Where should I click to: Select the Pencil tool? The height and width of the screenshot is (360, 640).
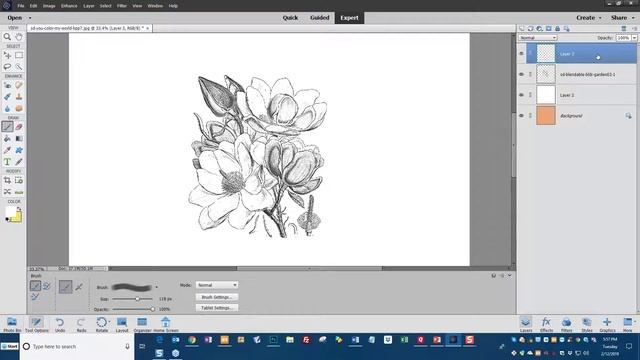pos(19,162)
